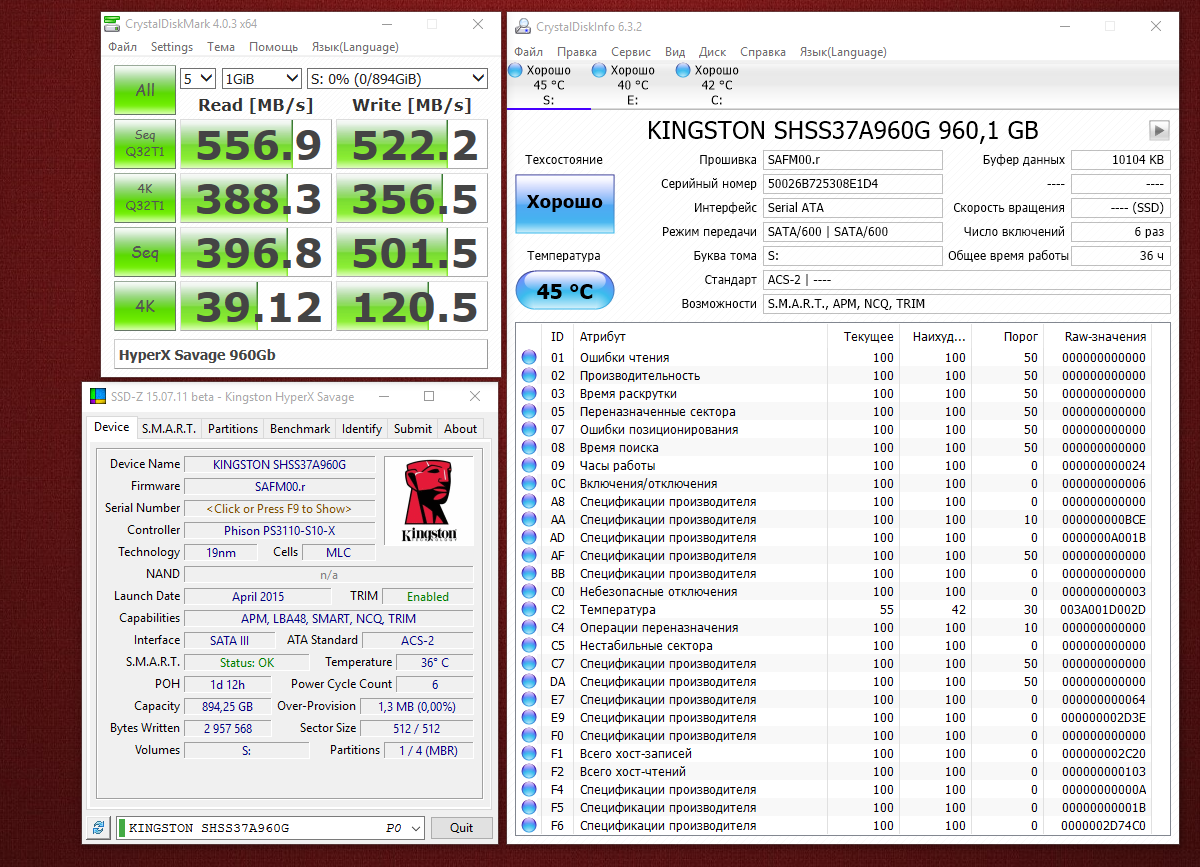This screenshot has width=1200, height=867.
Task: Switch to the S.M.A.R.T. tab in SSD-Z
Action: (168, 429)
